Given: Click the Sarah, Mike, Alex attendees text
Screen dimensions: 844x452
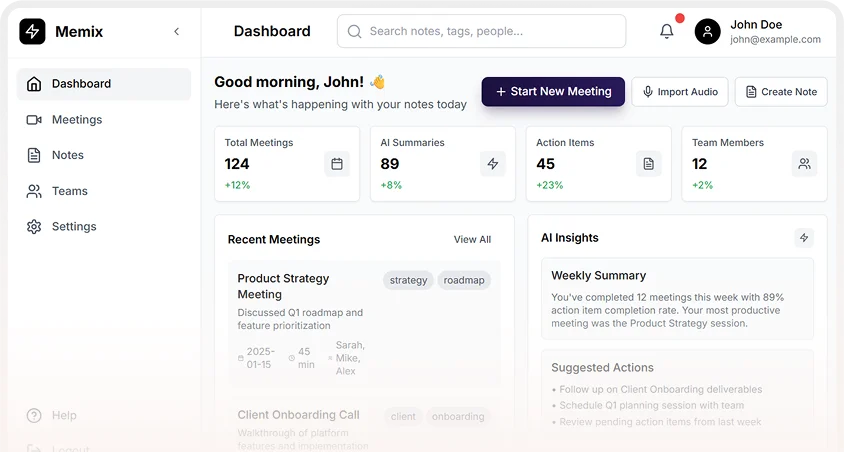Looking at the screenshot, I should [x=350, y=358].
